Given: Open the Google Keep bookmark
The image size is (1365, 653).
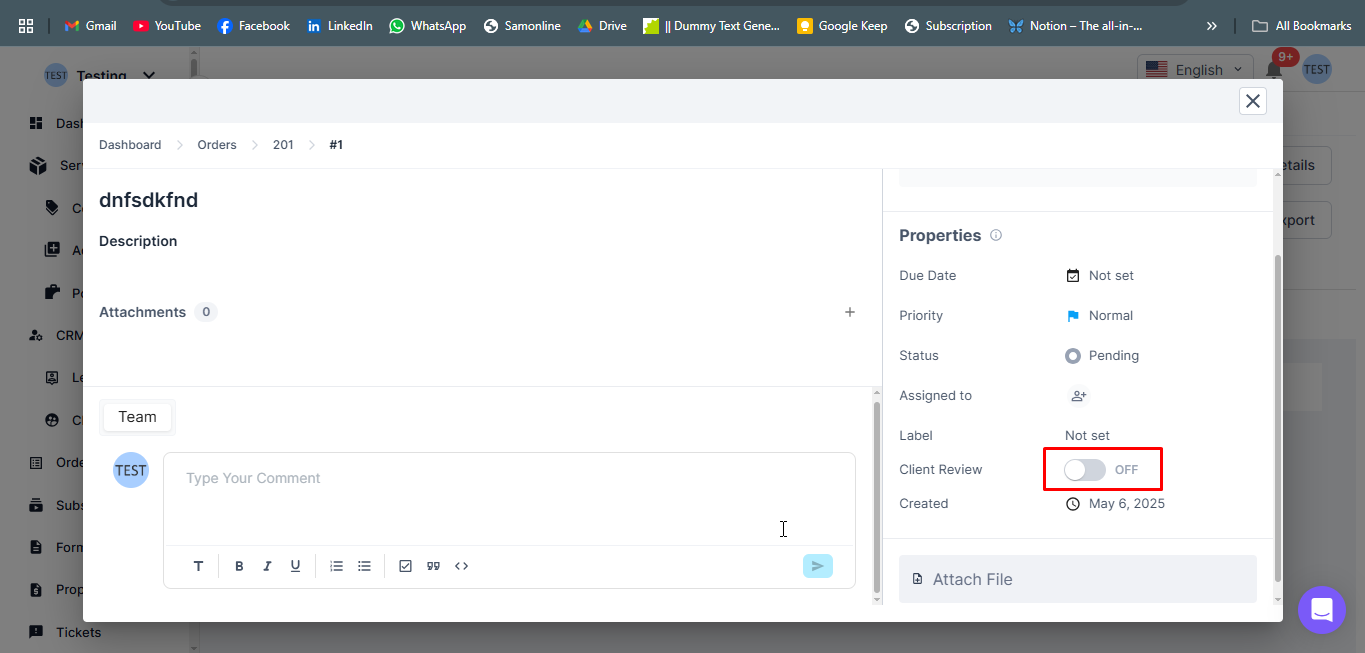Looking at the screenshot, I should click(842, 26).
